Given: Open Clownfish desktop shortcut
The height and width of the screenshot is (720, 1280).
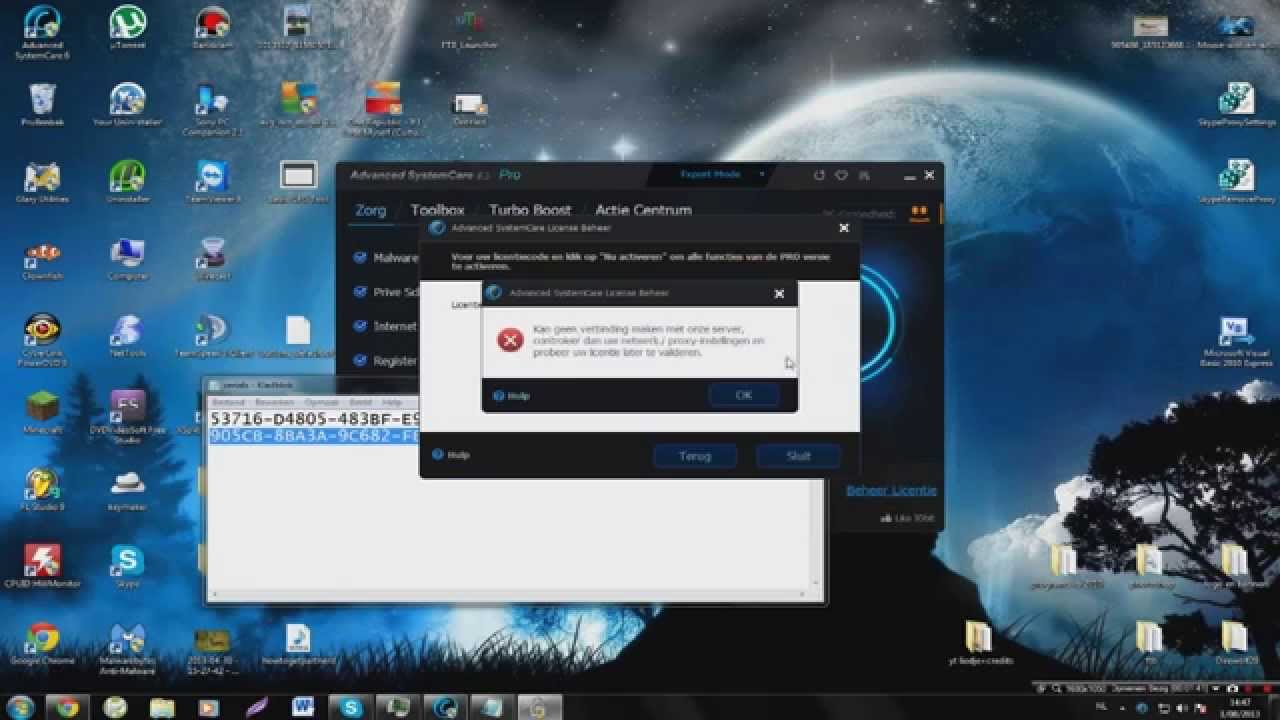Looking at the screenshot, I should click(x=42, y=258).
